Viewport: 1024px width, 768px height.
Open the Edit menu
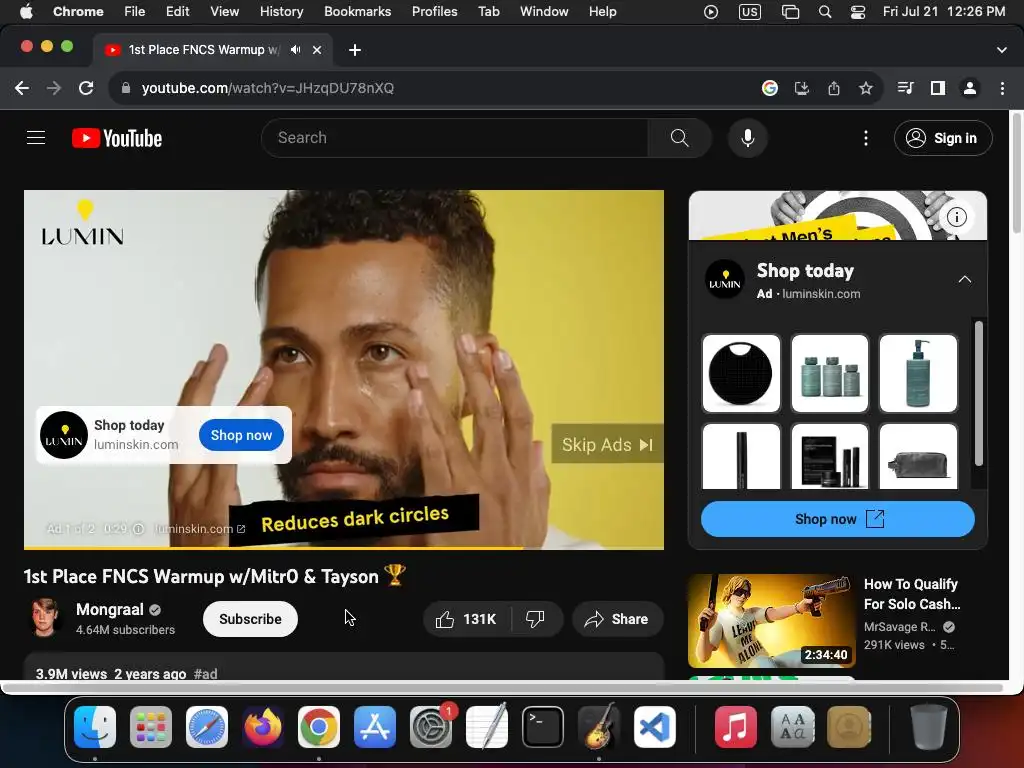pos(177,11)
